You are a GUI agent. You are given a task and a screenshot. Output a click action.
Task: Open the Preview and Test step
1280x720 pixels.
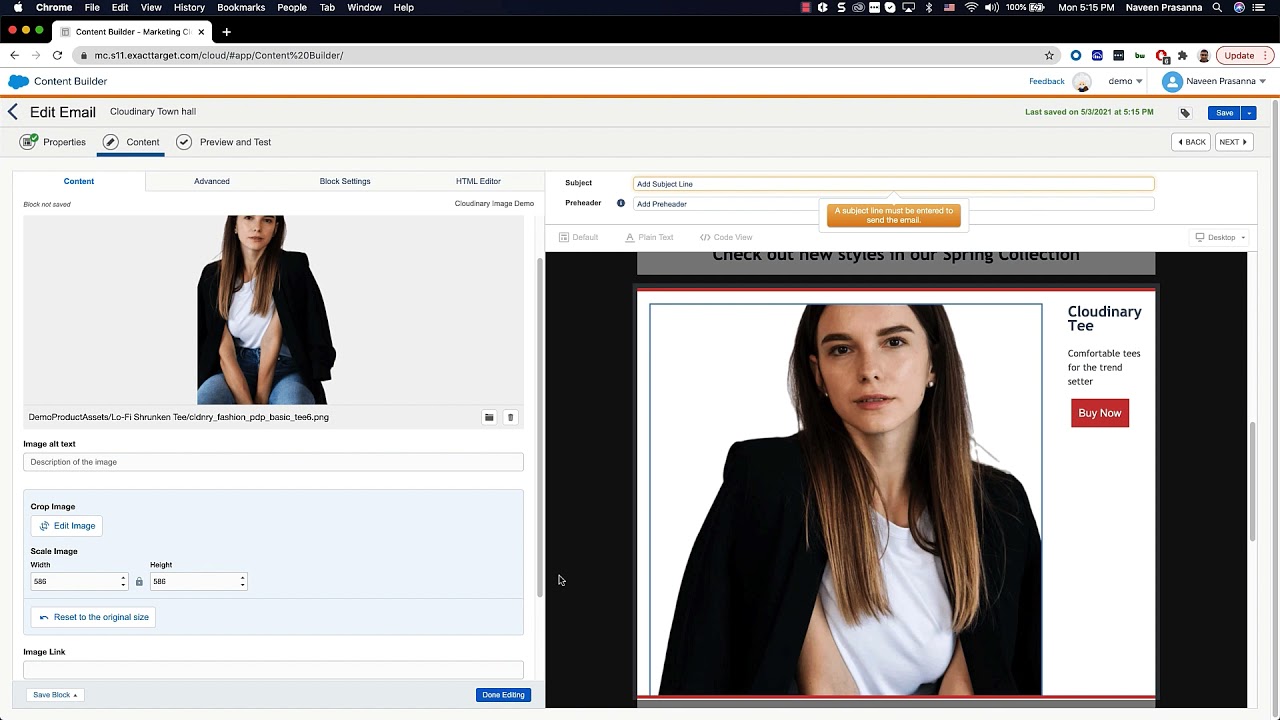(223, 142)
